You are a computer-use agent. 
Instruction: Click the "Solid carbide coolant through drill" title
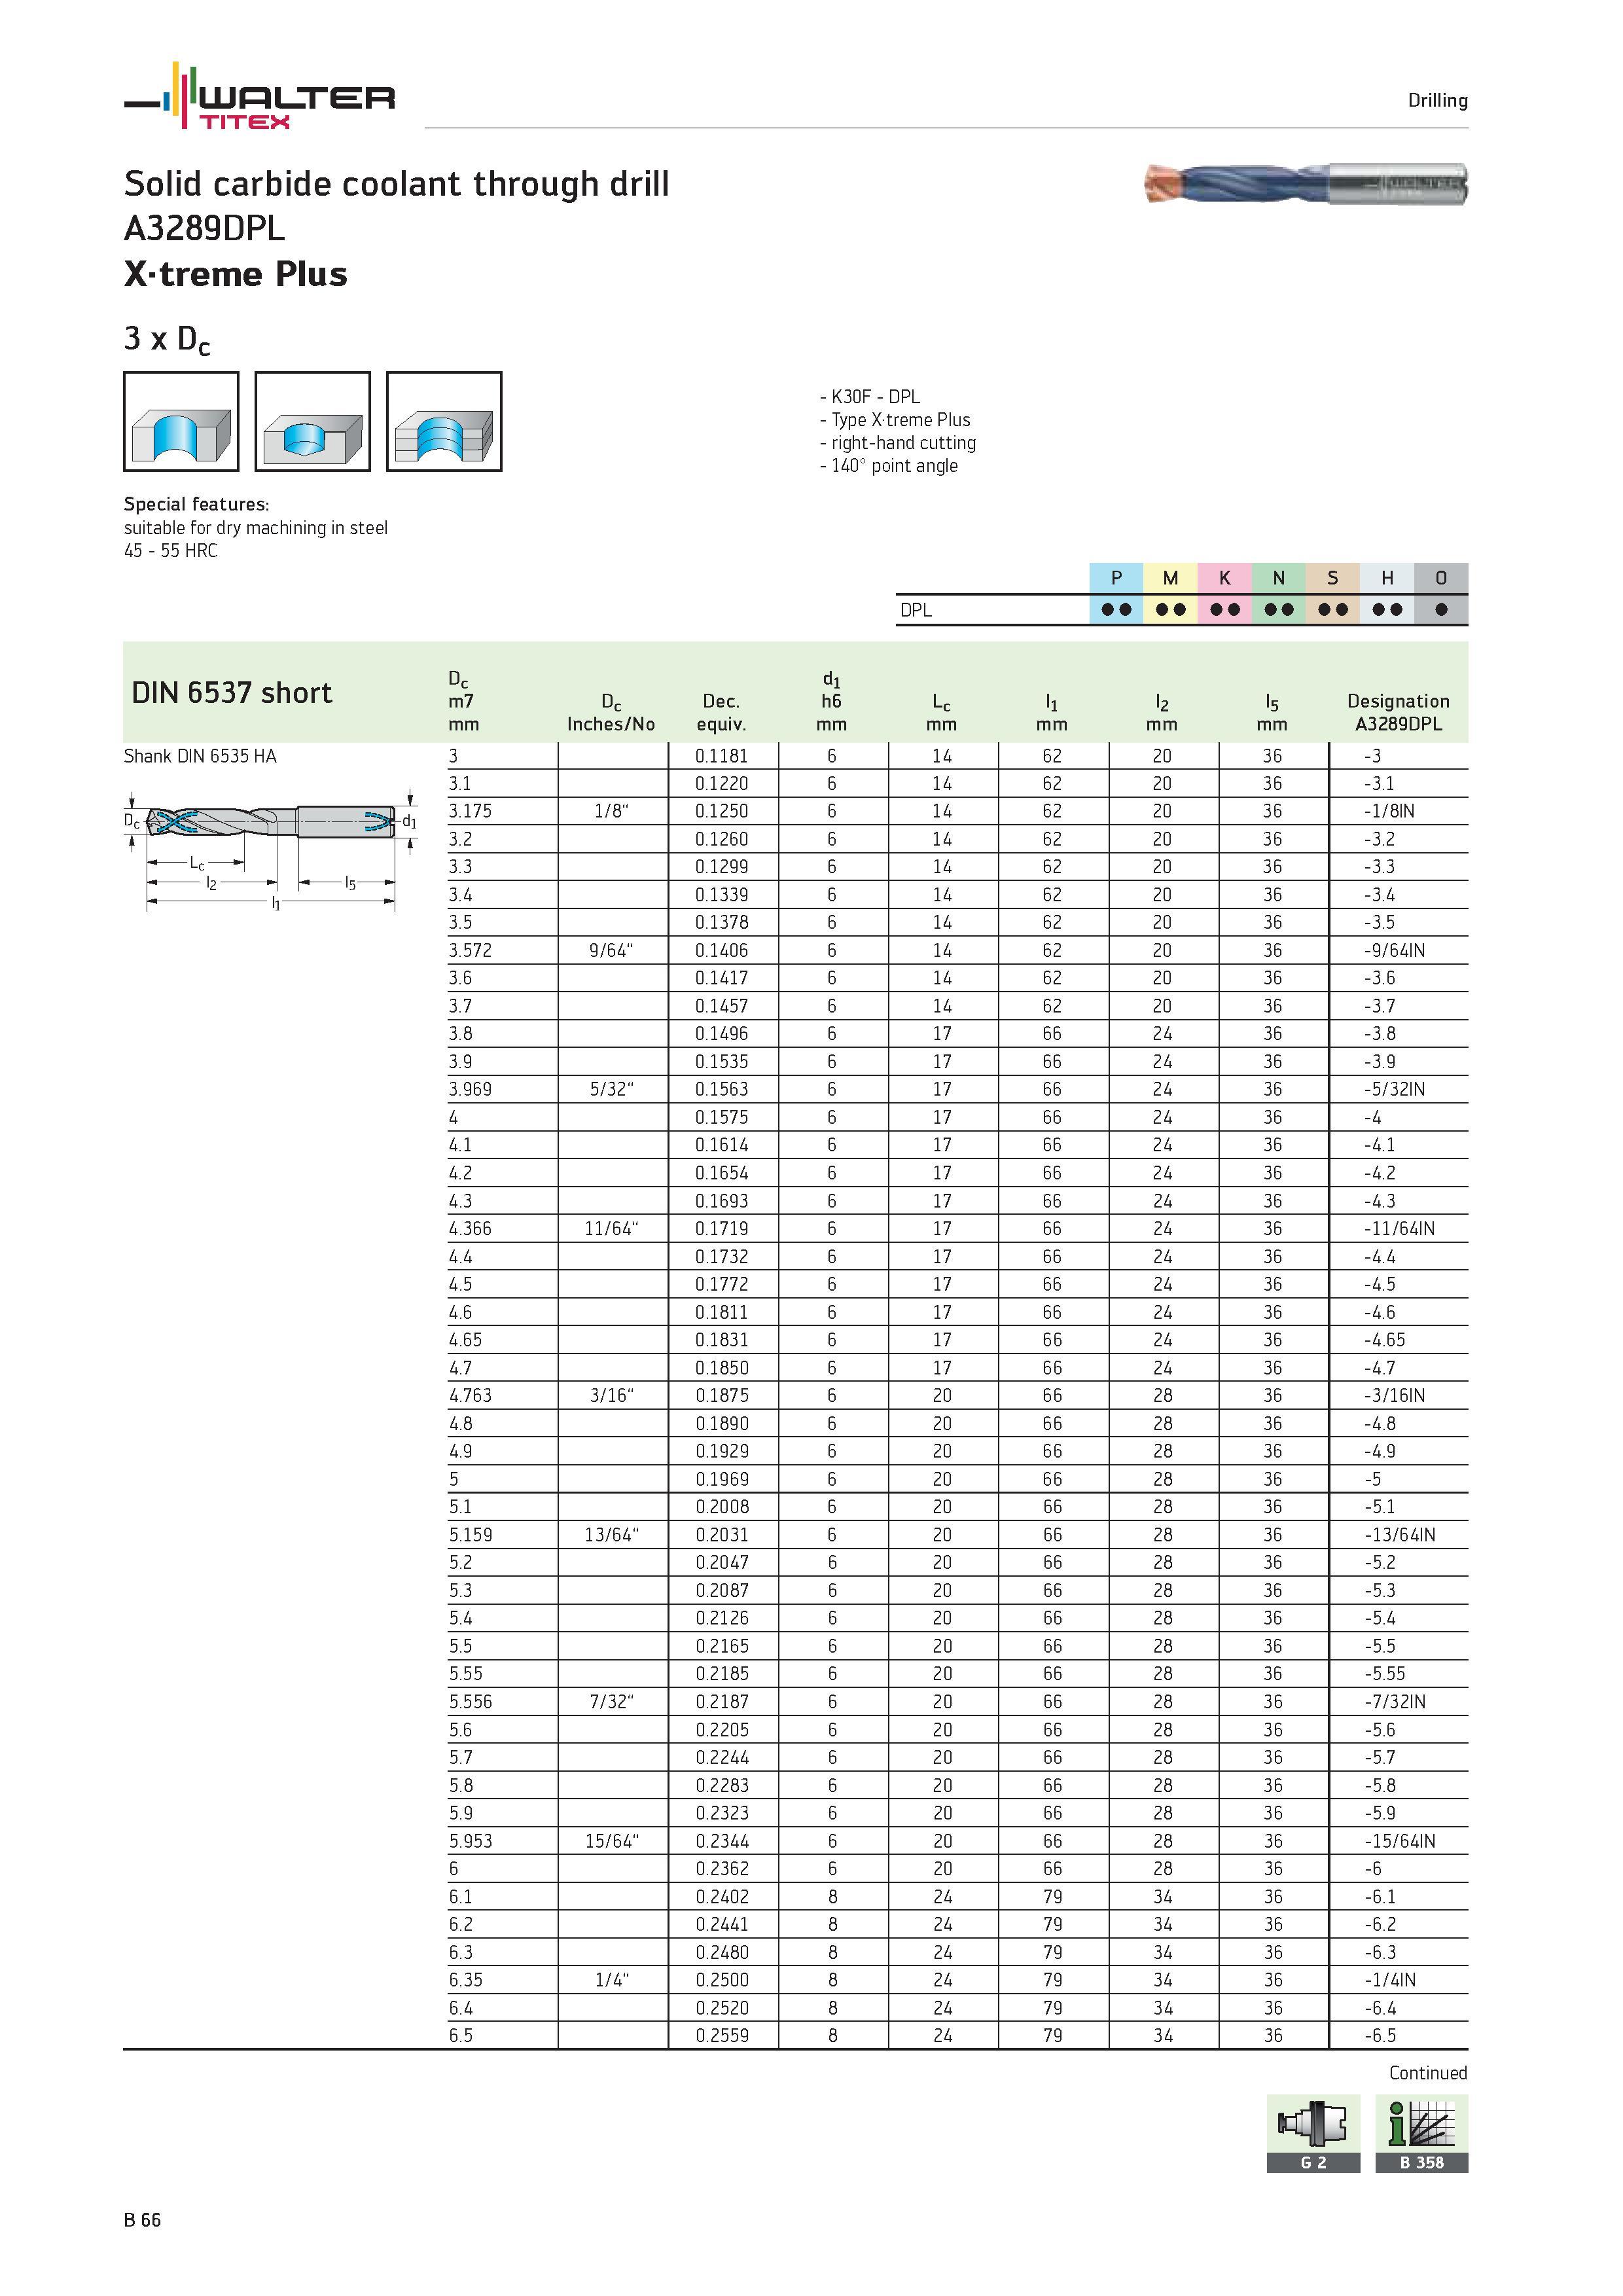[396, 184]
